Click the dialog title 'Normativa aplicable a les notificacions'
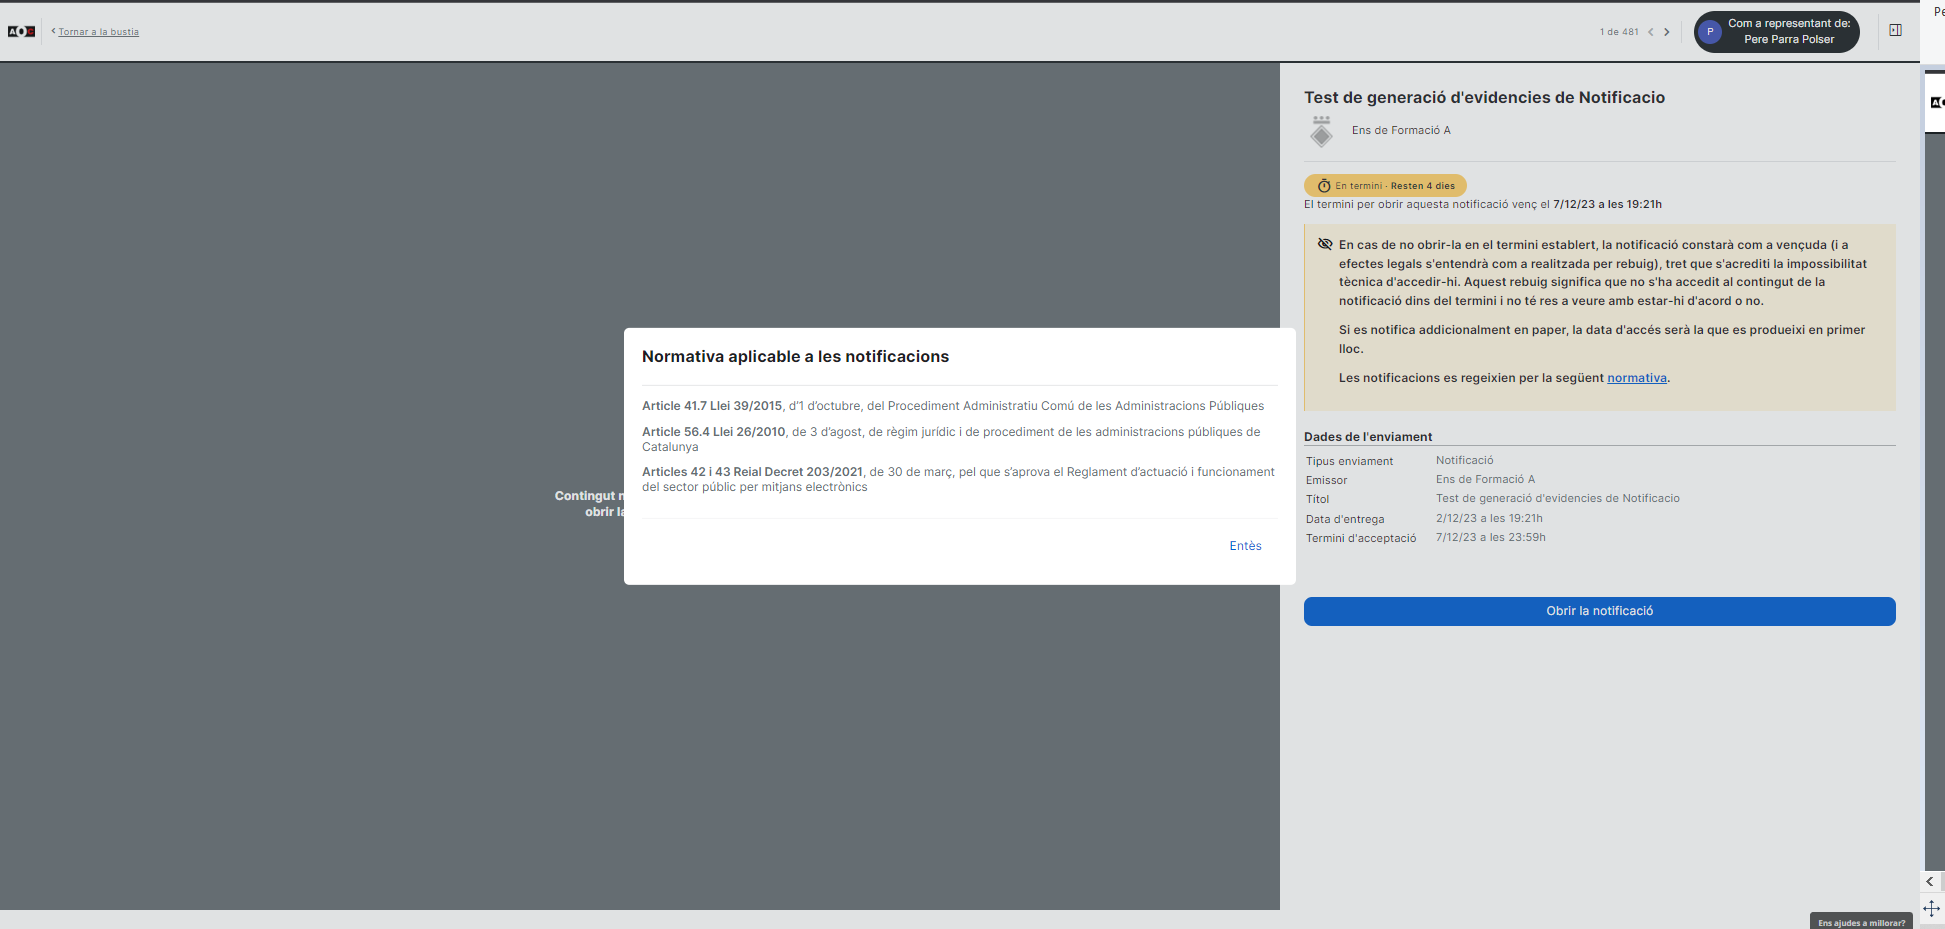 795,357
